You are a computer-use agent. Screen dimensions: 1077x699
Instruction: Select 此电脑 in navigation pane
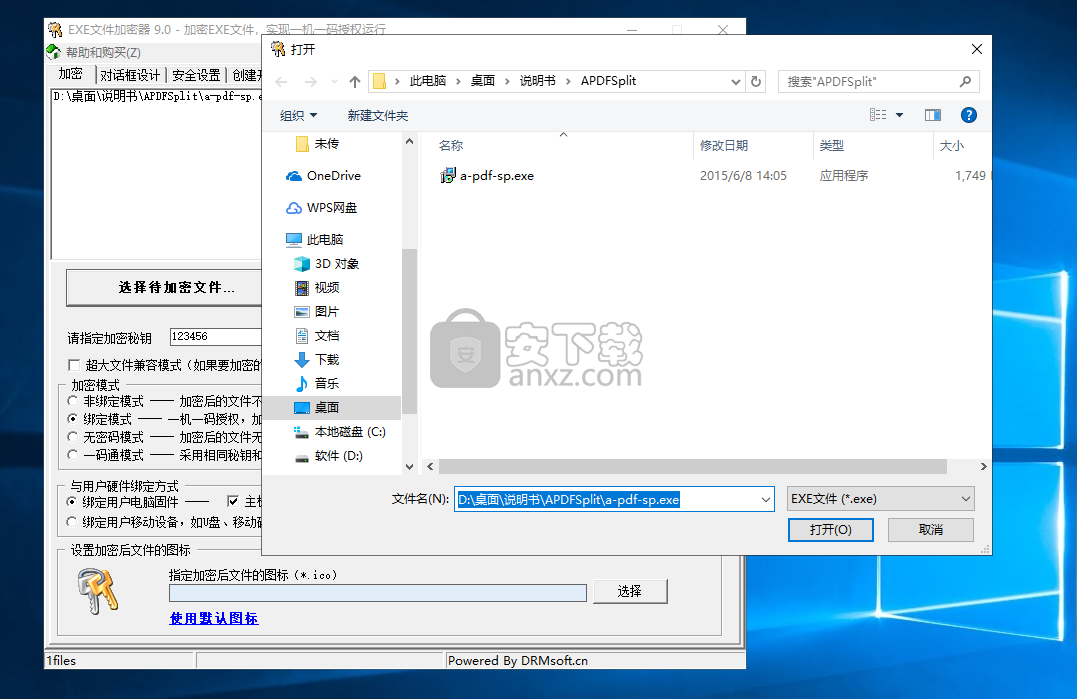pos(315,240)
